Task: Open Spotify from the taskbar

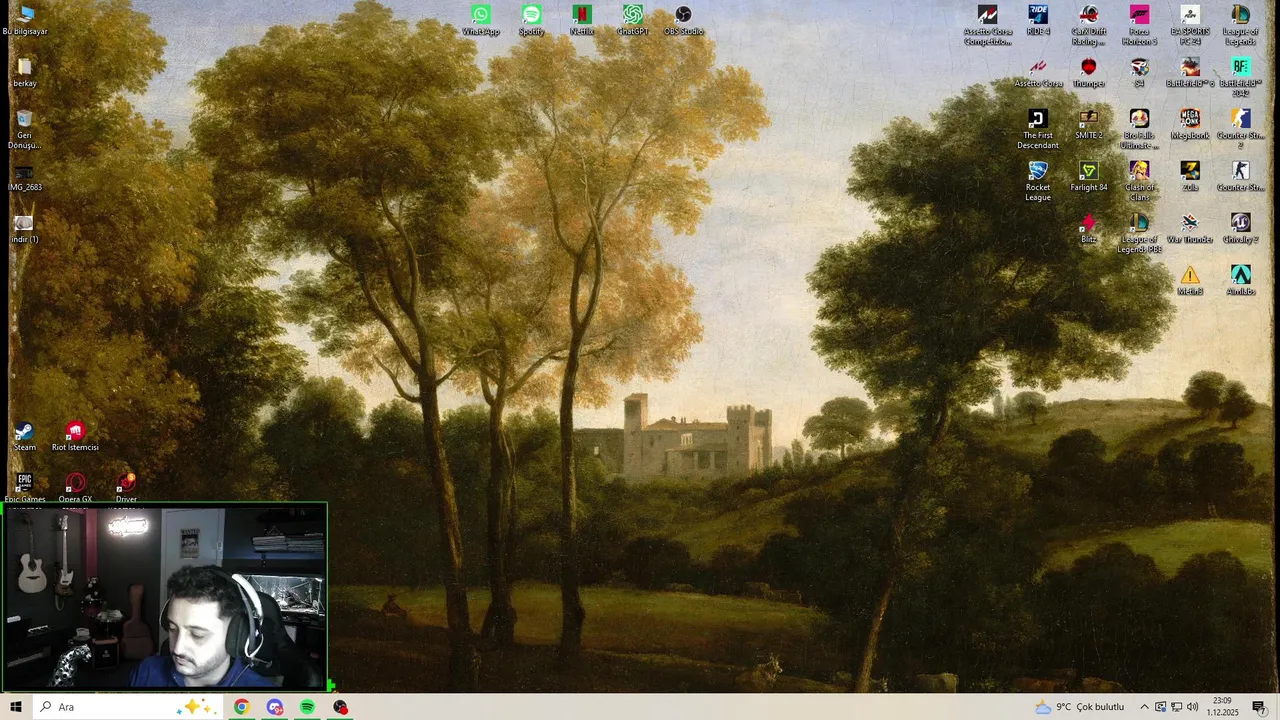Action: tap(308, 707)
